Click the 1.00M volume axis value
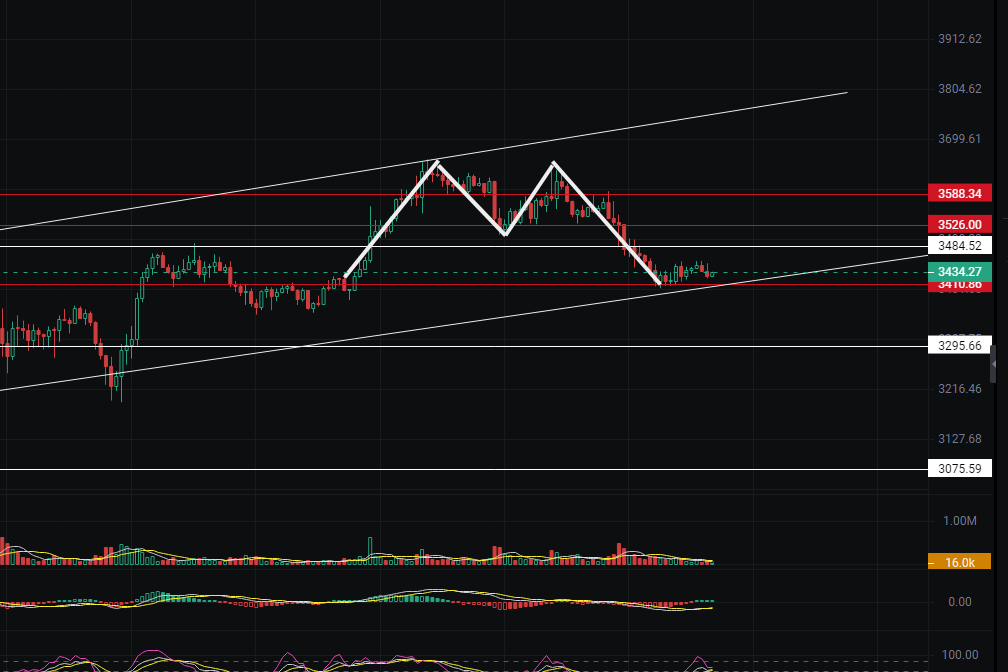This screenshot has width=1008, height=672. (959, 521)
